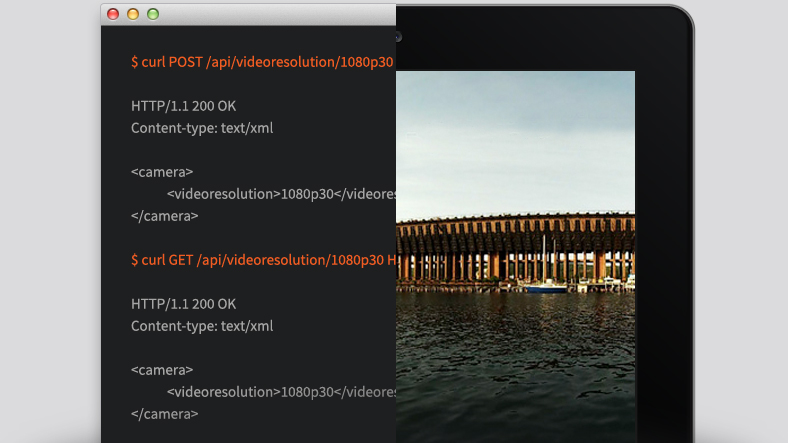Viewport: 788px width, 443px height.
Task: Select the first <videoresolution> XML line
Action: (281, 194)
